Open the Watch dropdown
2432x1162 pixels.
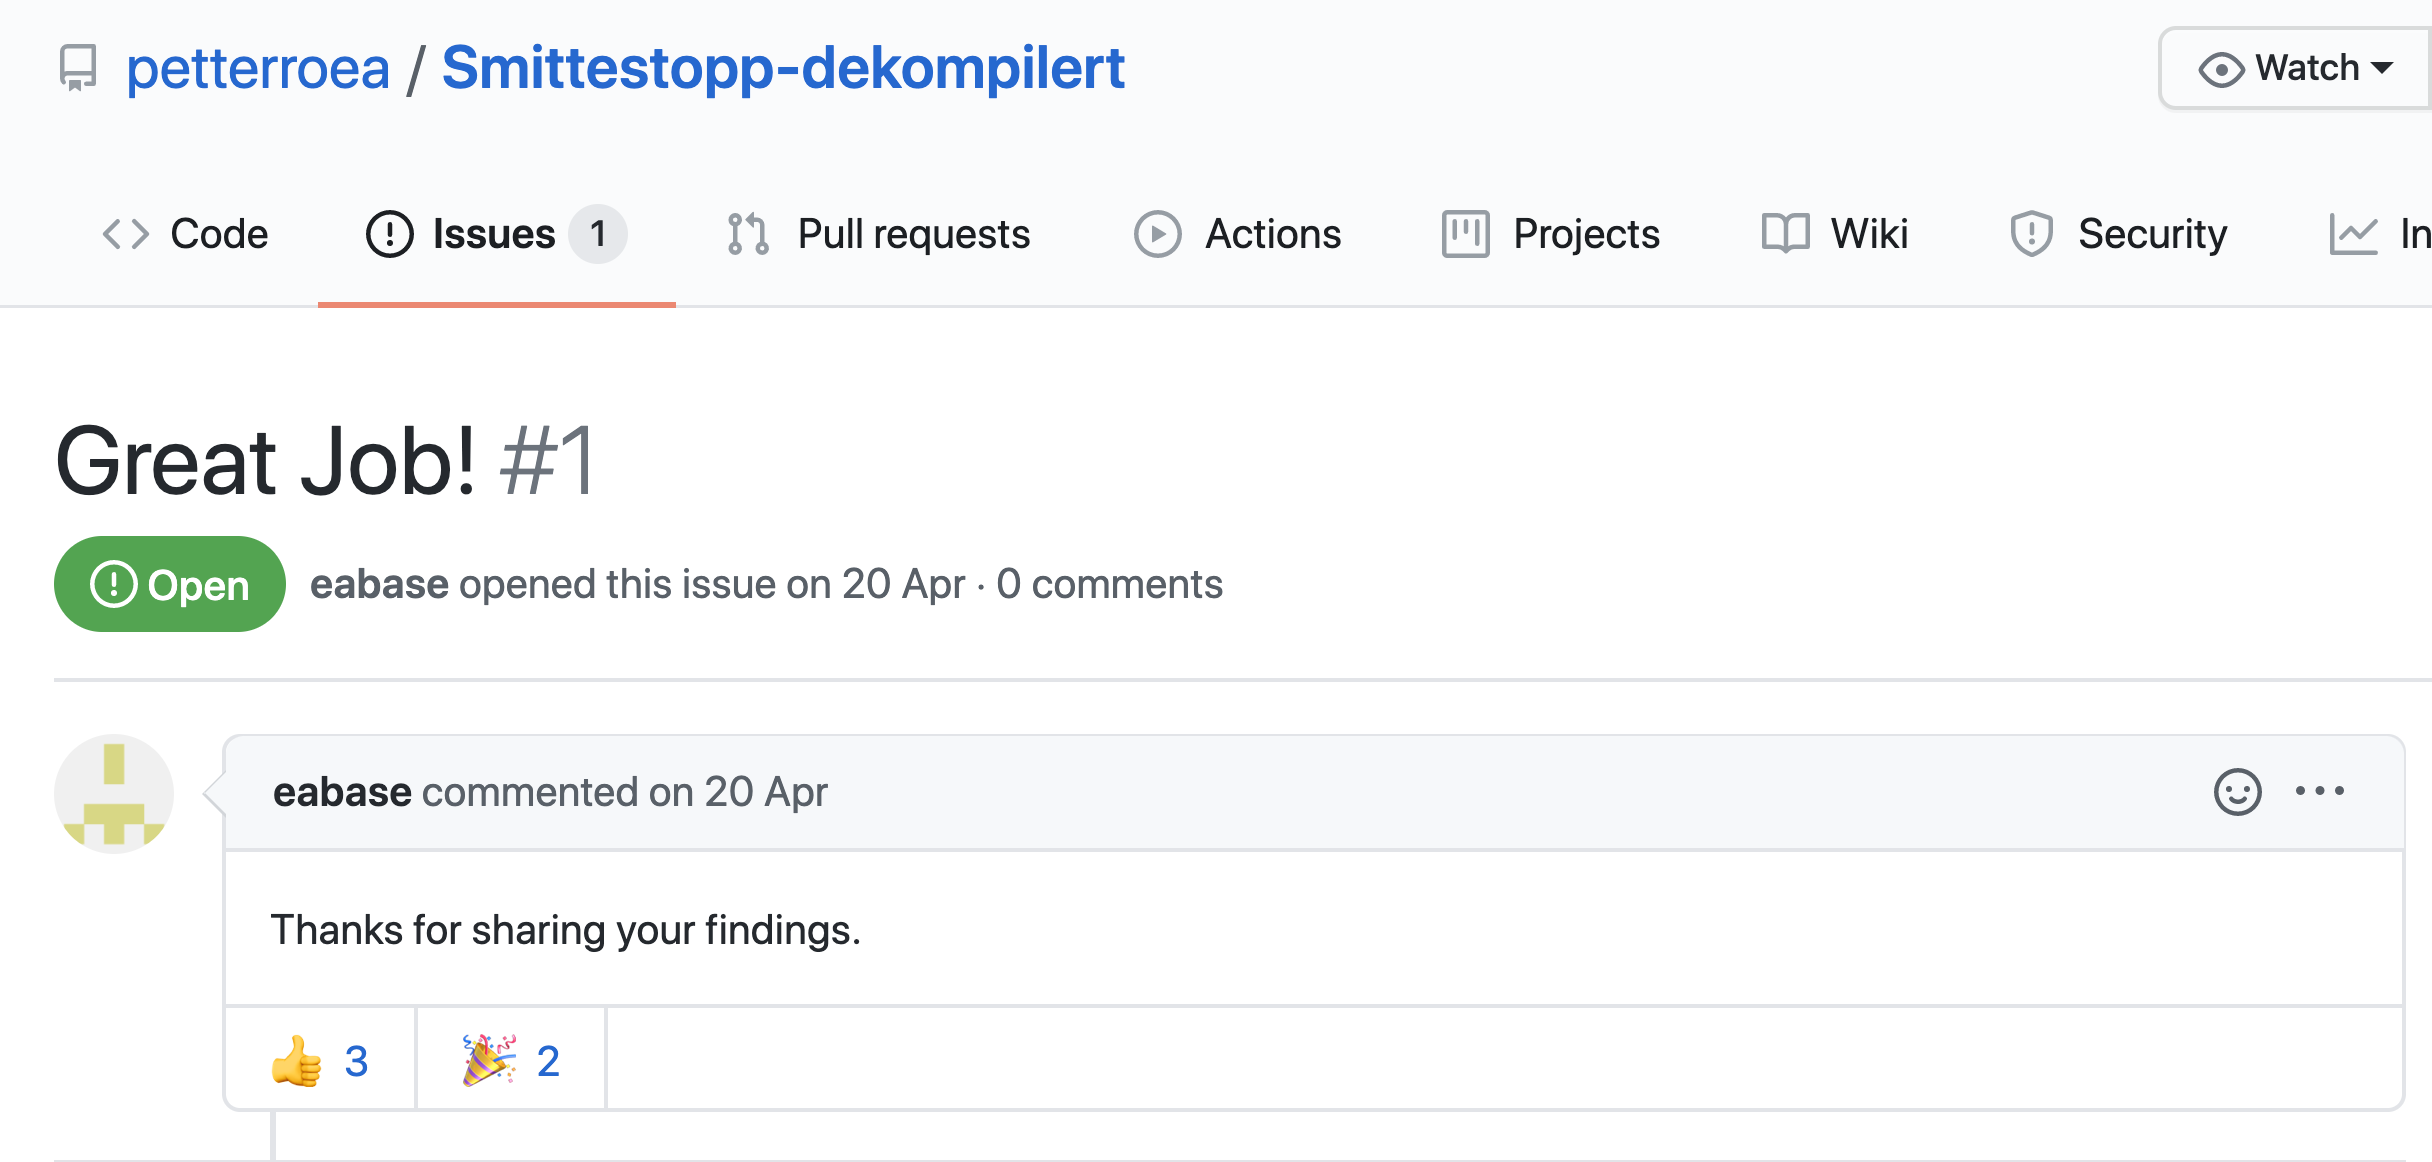coord(2296,68)
